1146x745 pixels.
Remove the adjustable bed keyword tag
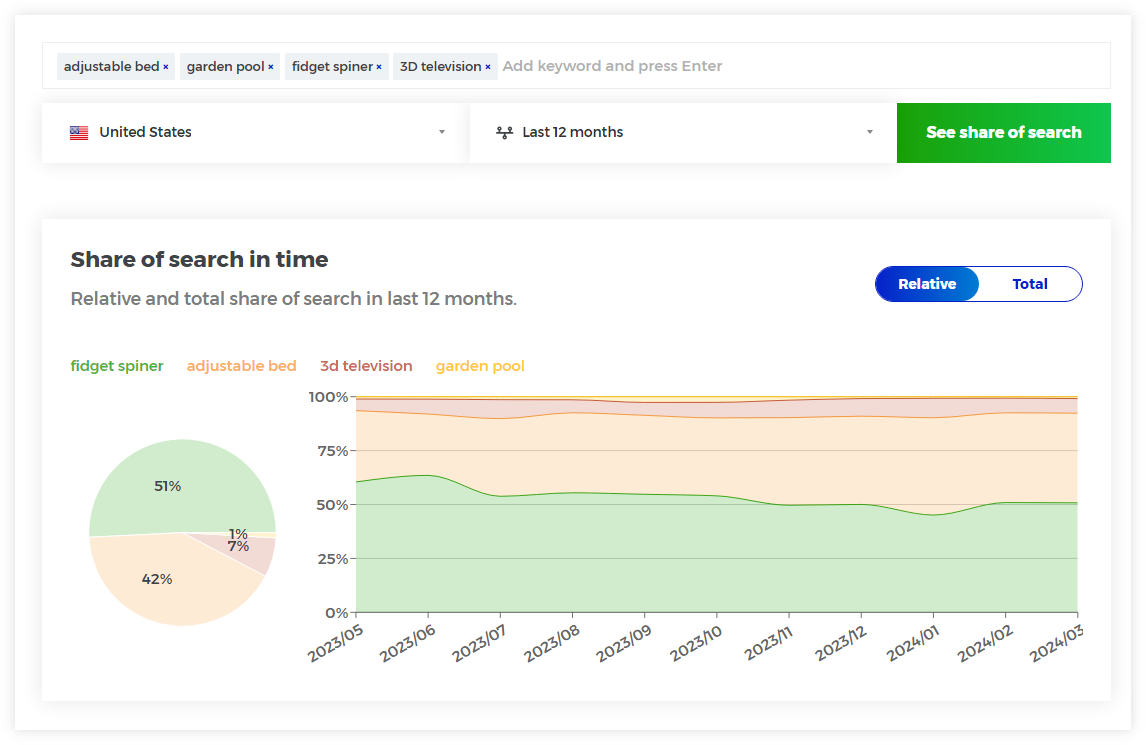pos(166,67)
